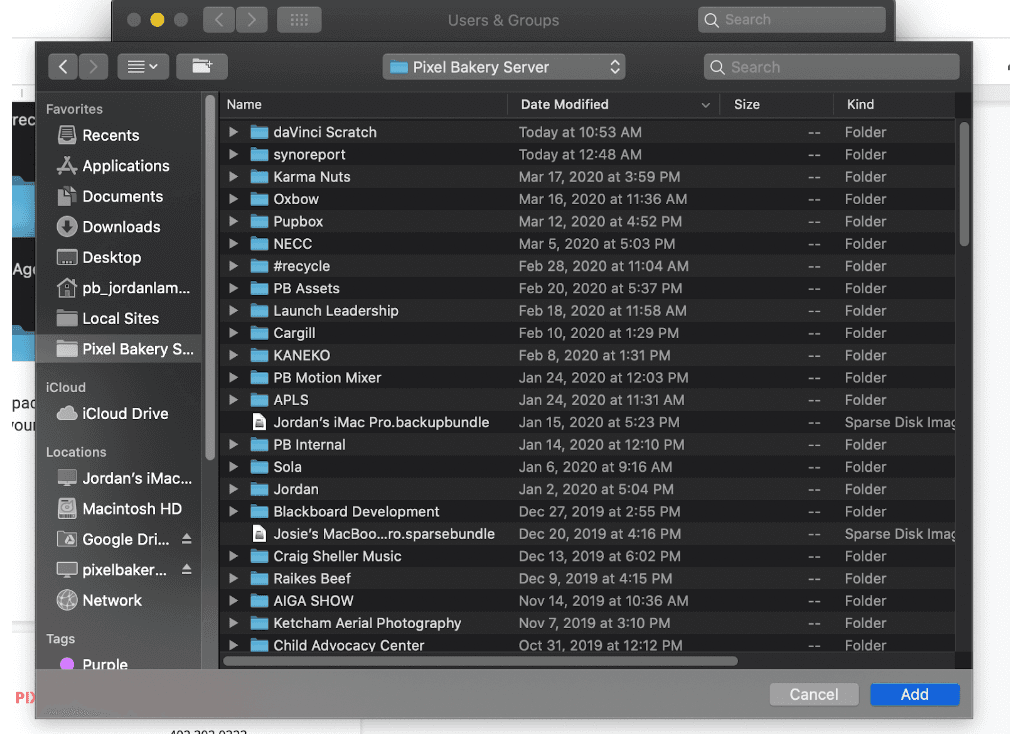This screenshot has height=734, width=1010.
Task: Expand the Karma Nuts folder
Action: (233, 176)
